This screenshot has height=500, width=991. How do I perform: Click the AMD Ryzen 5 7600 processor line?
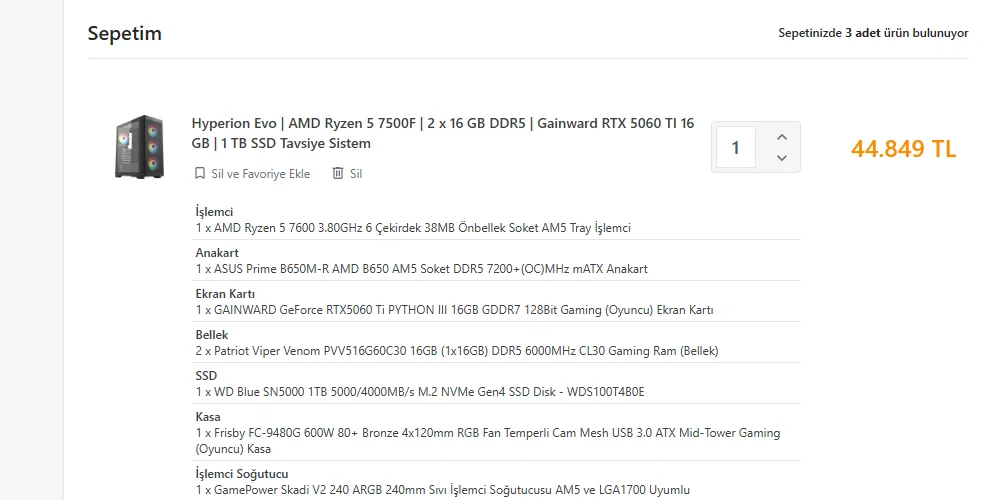413,228
